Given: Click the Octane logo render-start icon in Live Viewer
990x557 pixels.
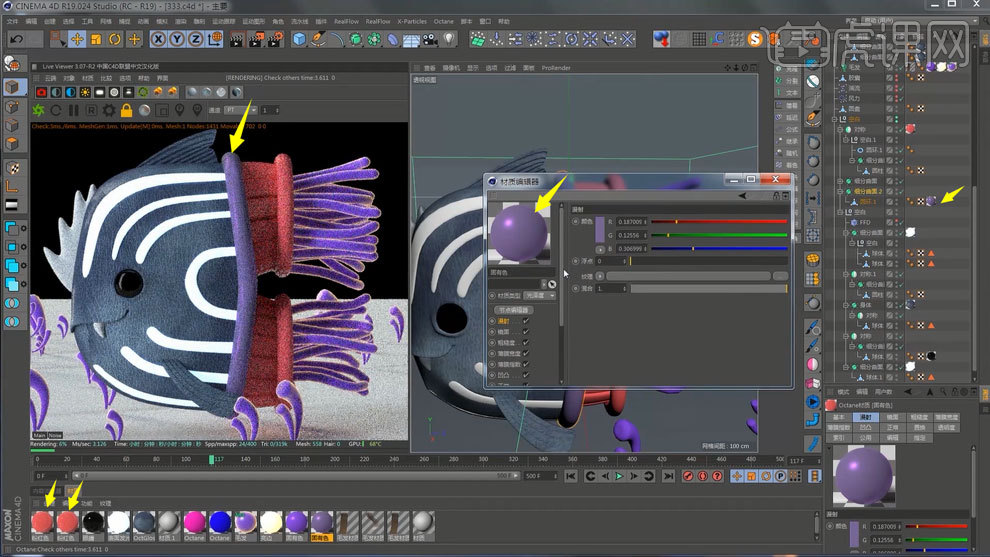Looking at the screenshot, I should click(x=39, y=110).
